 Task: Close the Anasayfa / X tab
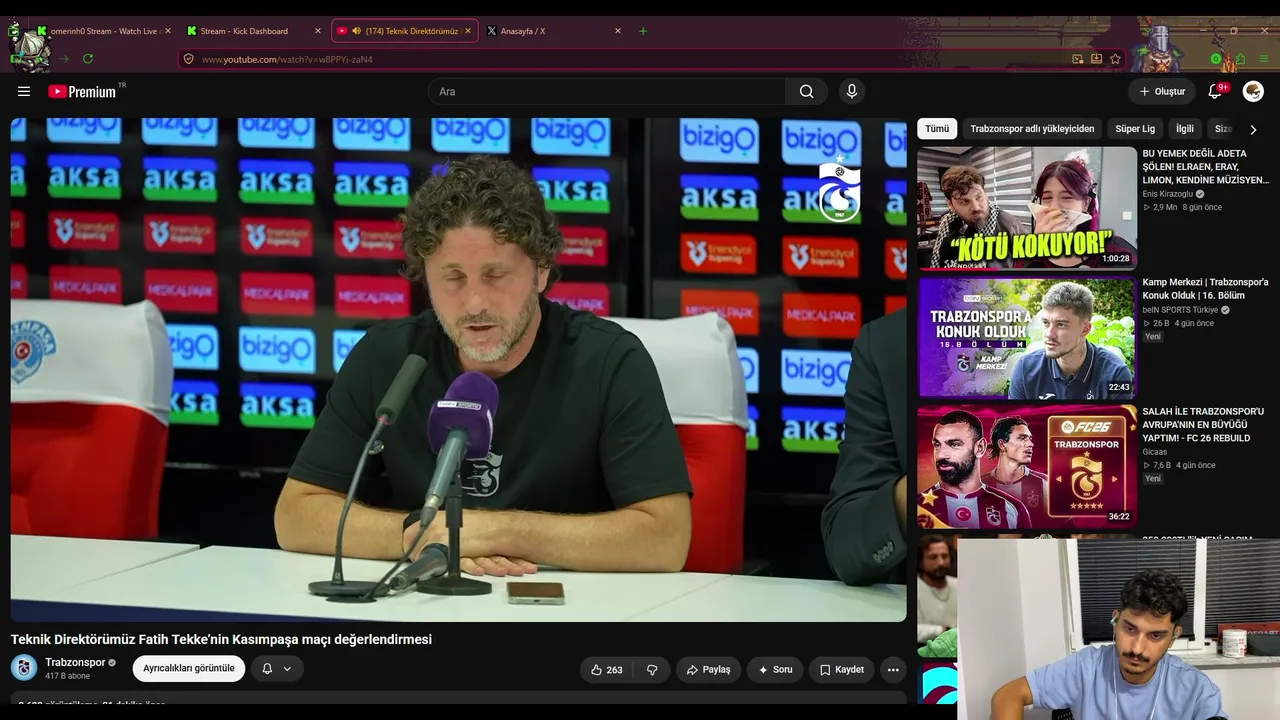618,31
